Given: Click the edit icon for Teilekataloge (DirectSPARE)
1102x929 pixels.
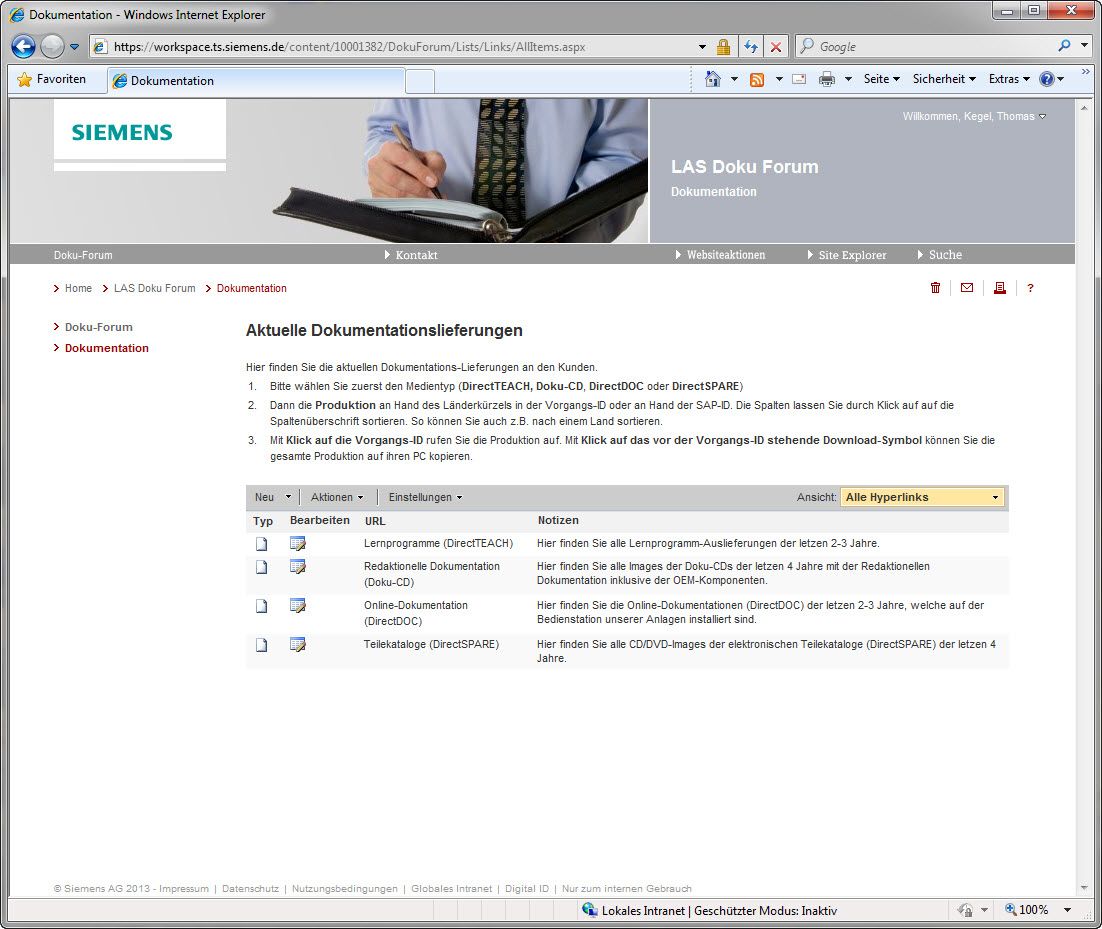Looking at the screenshot, I should point(297,644).
